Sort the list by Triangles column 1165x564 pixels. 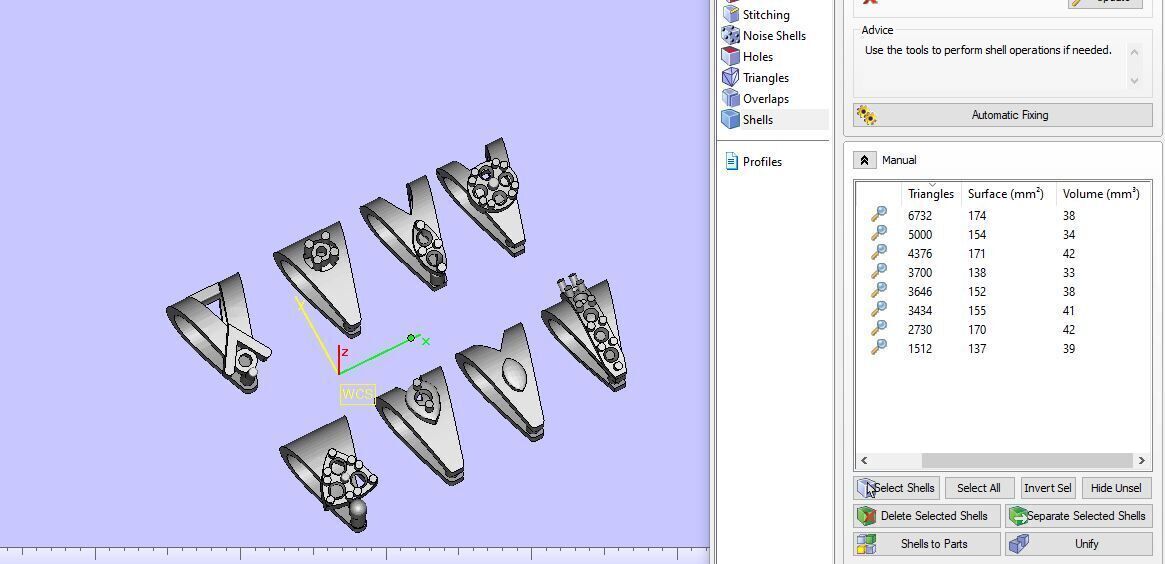(931, 193)
